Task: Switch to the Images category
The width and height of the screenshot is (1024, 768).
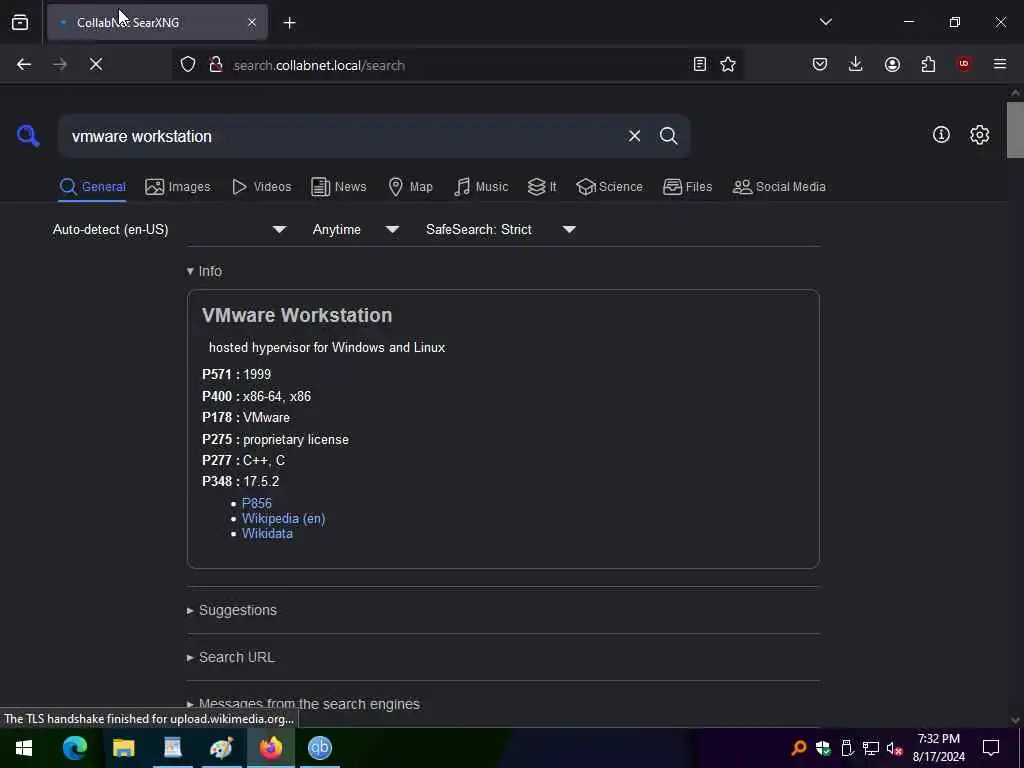Action: (178, 187)
